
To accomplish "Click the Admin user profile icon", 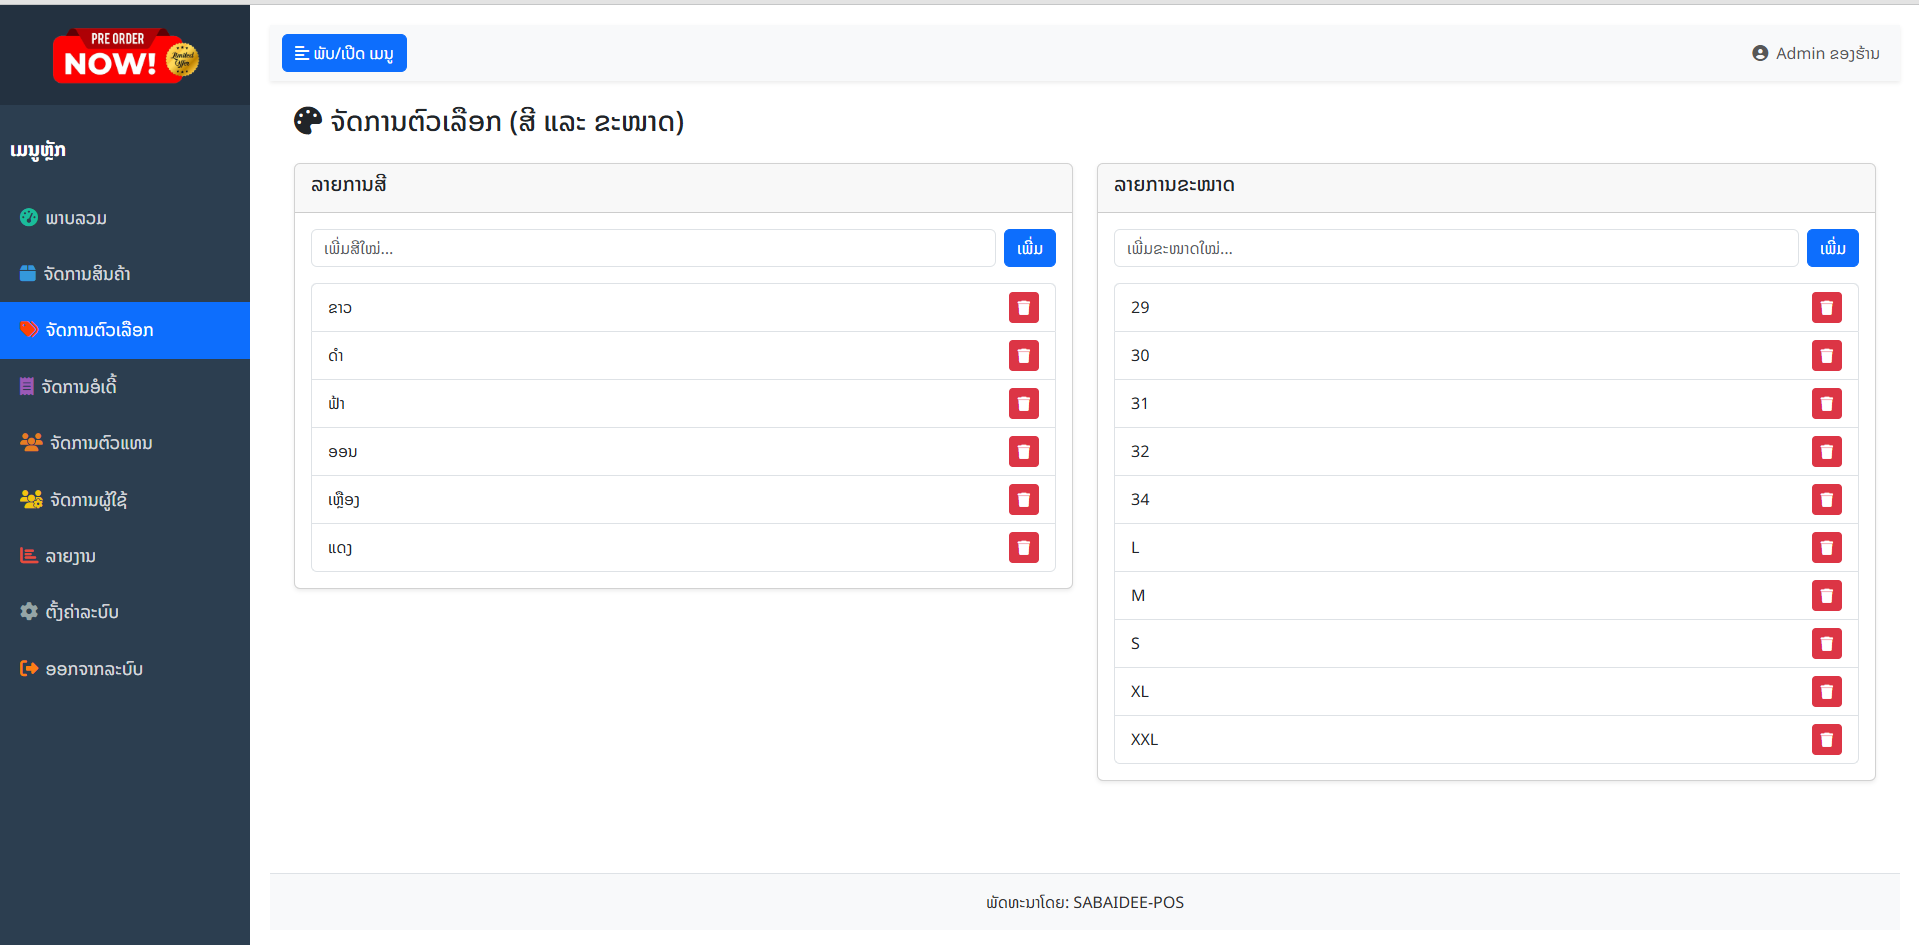I will 1760,54.
